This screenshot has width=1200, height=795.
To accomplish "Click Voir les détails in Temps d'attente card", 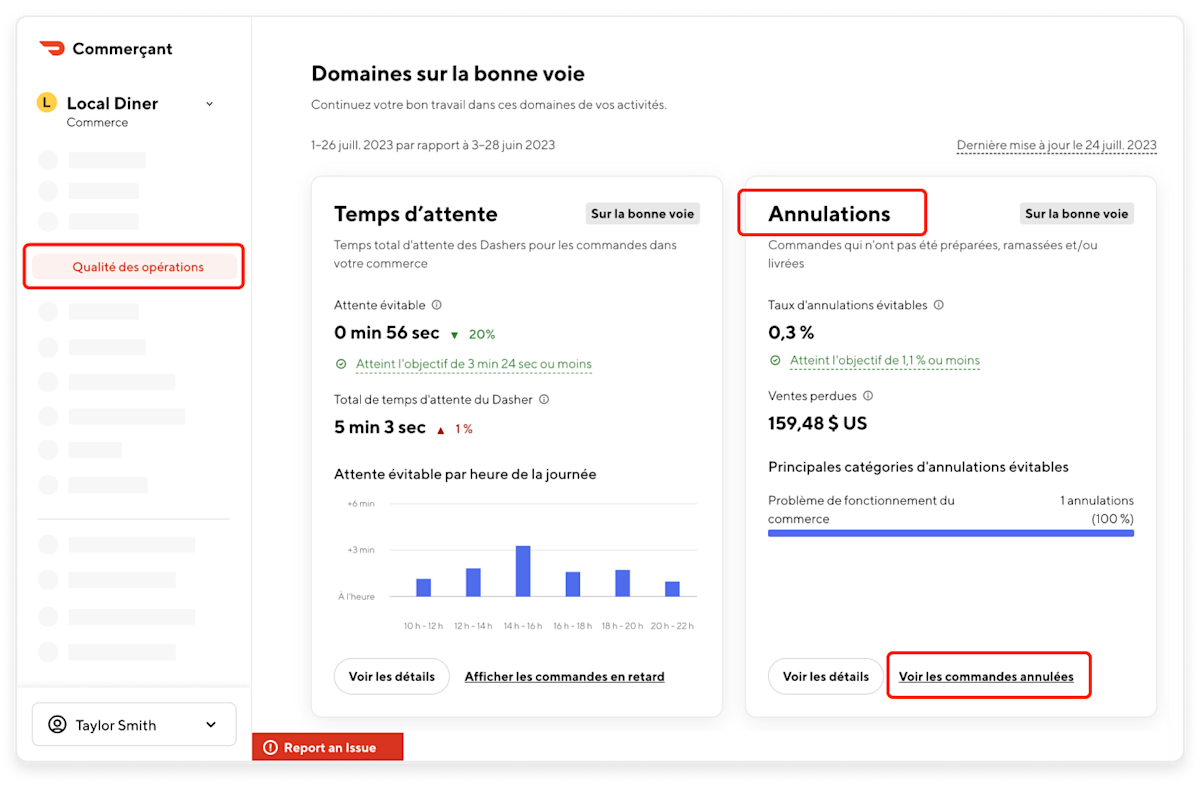I will click(x=392, y=676).
